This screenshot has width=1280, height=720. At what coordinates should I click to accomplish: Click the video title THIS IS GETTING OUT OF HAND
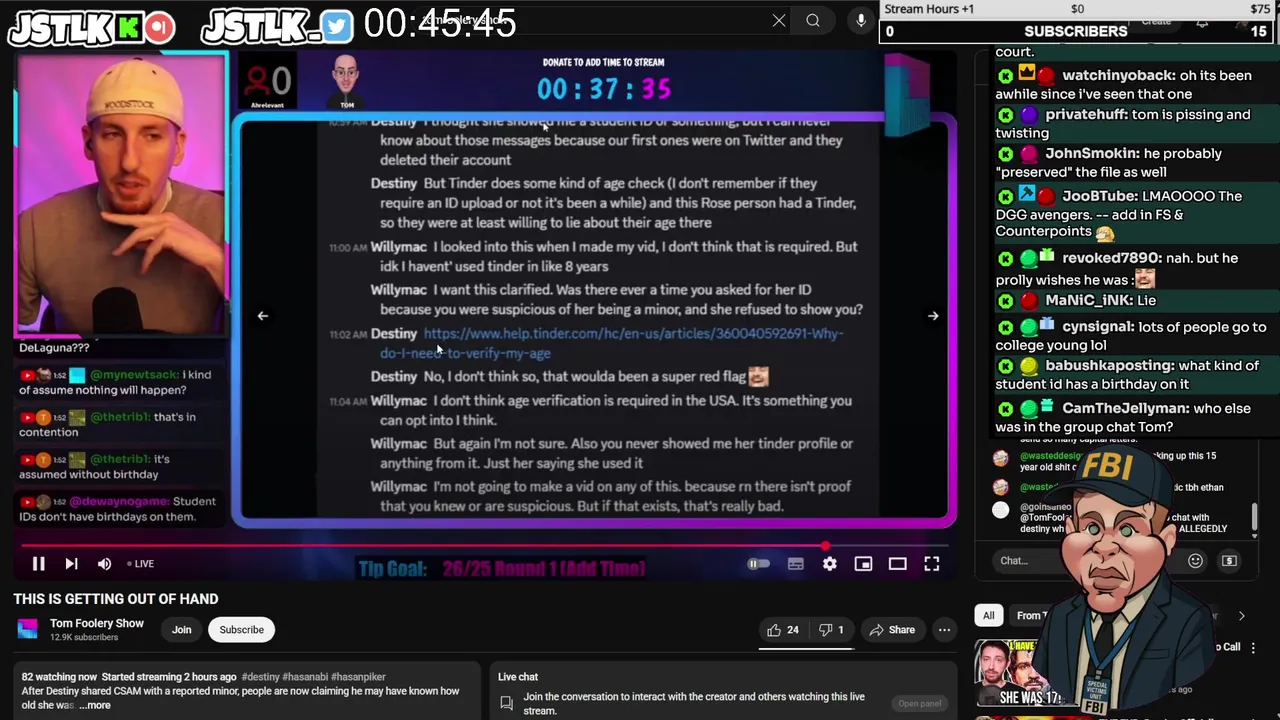click(x=115, y=599)
